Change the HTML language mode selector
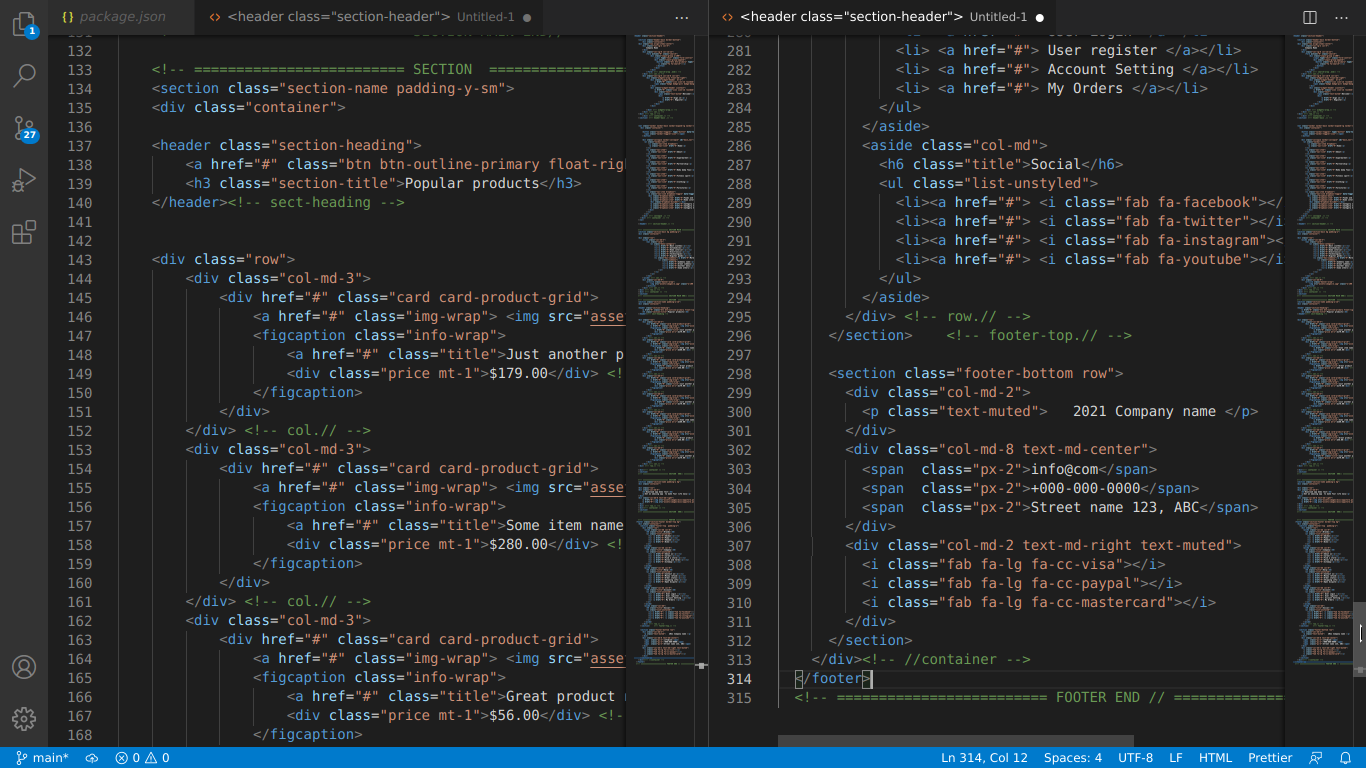This screenshot has height=768, width=1366. [1215, 758]
